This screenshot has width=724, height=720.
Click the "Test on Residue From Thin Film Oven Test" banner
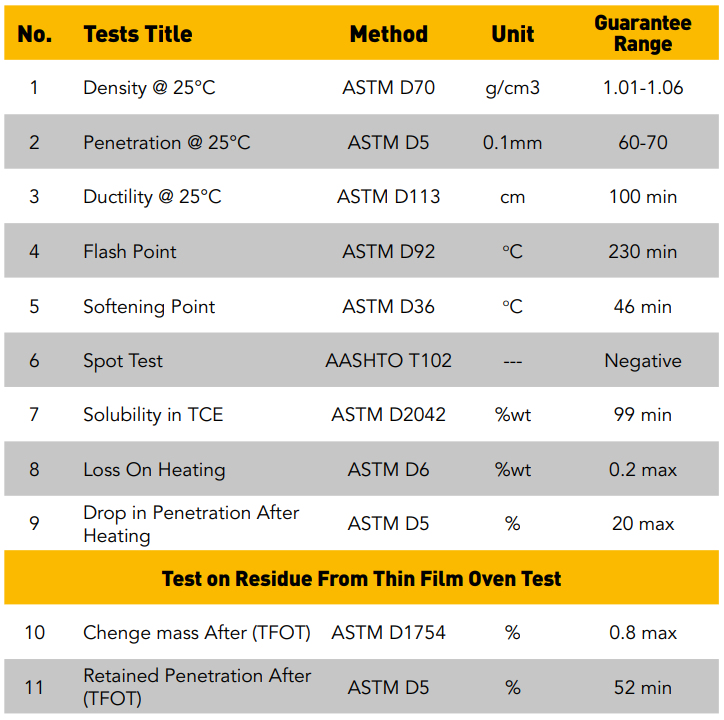(x=361, y=578)
